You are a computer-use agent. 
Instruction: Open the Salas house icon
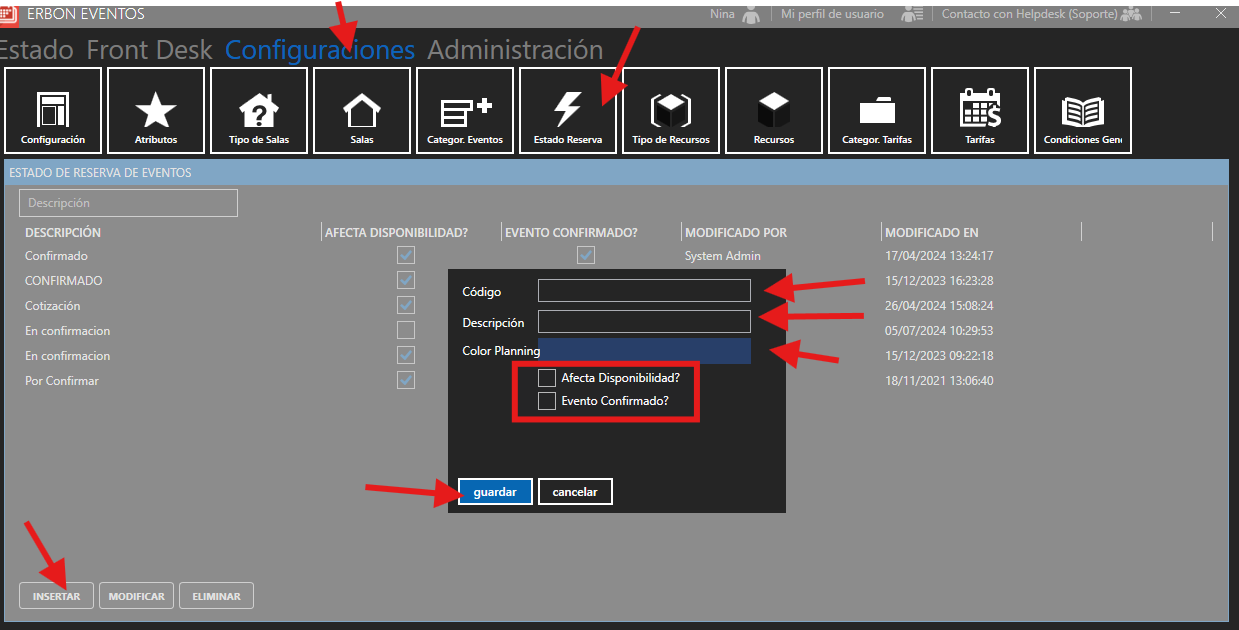(362, 109)
